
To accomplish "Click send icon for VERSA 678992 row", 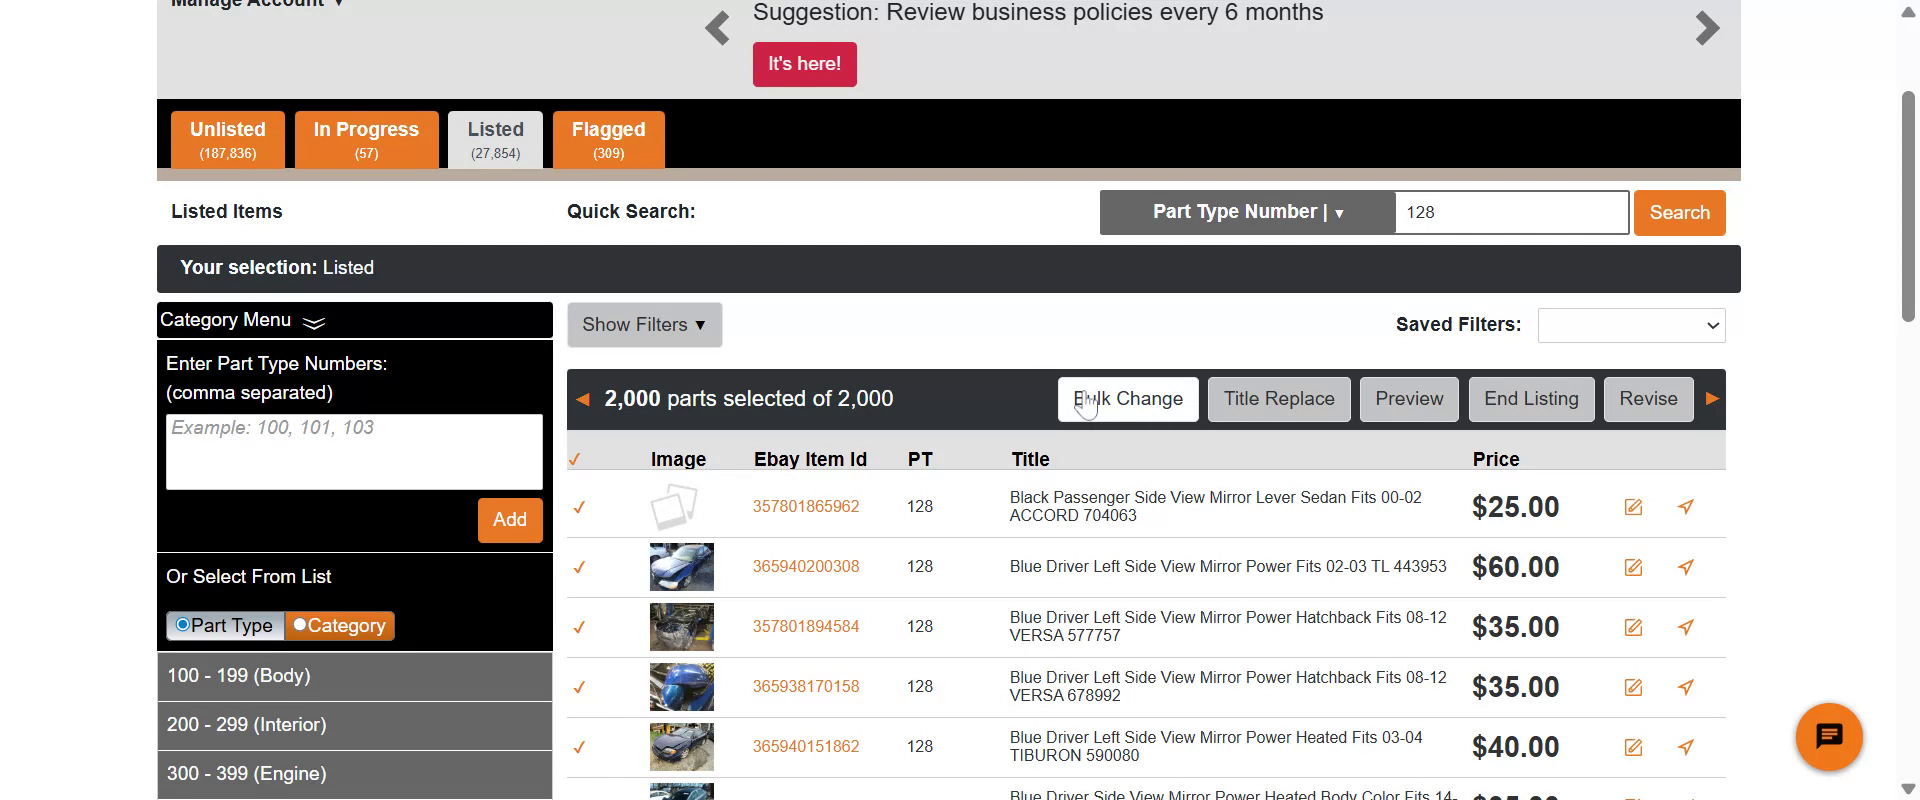I will pyautogui.click(x=1686, y=687).
